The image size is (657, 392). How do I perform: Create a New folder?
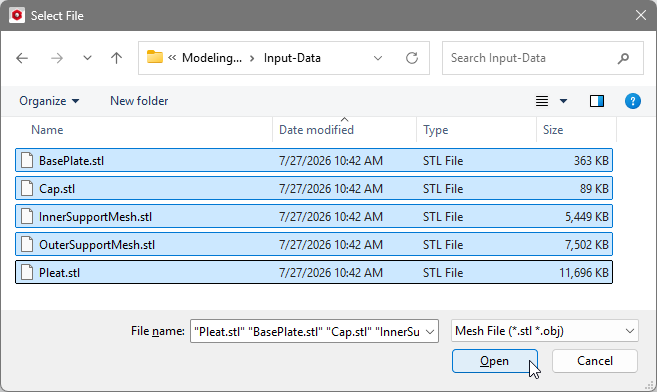(139, 101)
